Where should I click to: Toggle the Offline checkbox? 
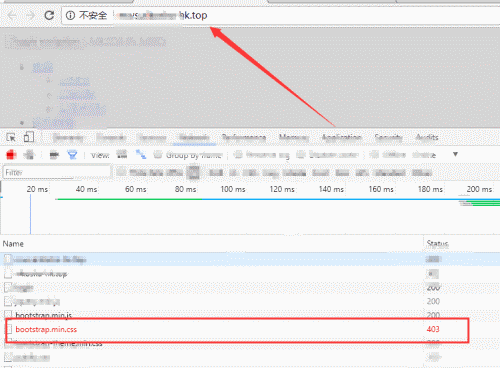click(374, 154)
